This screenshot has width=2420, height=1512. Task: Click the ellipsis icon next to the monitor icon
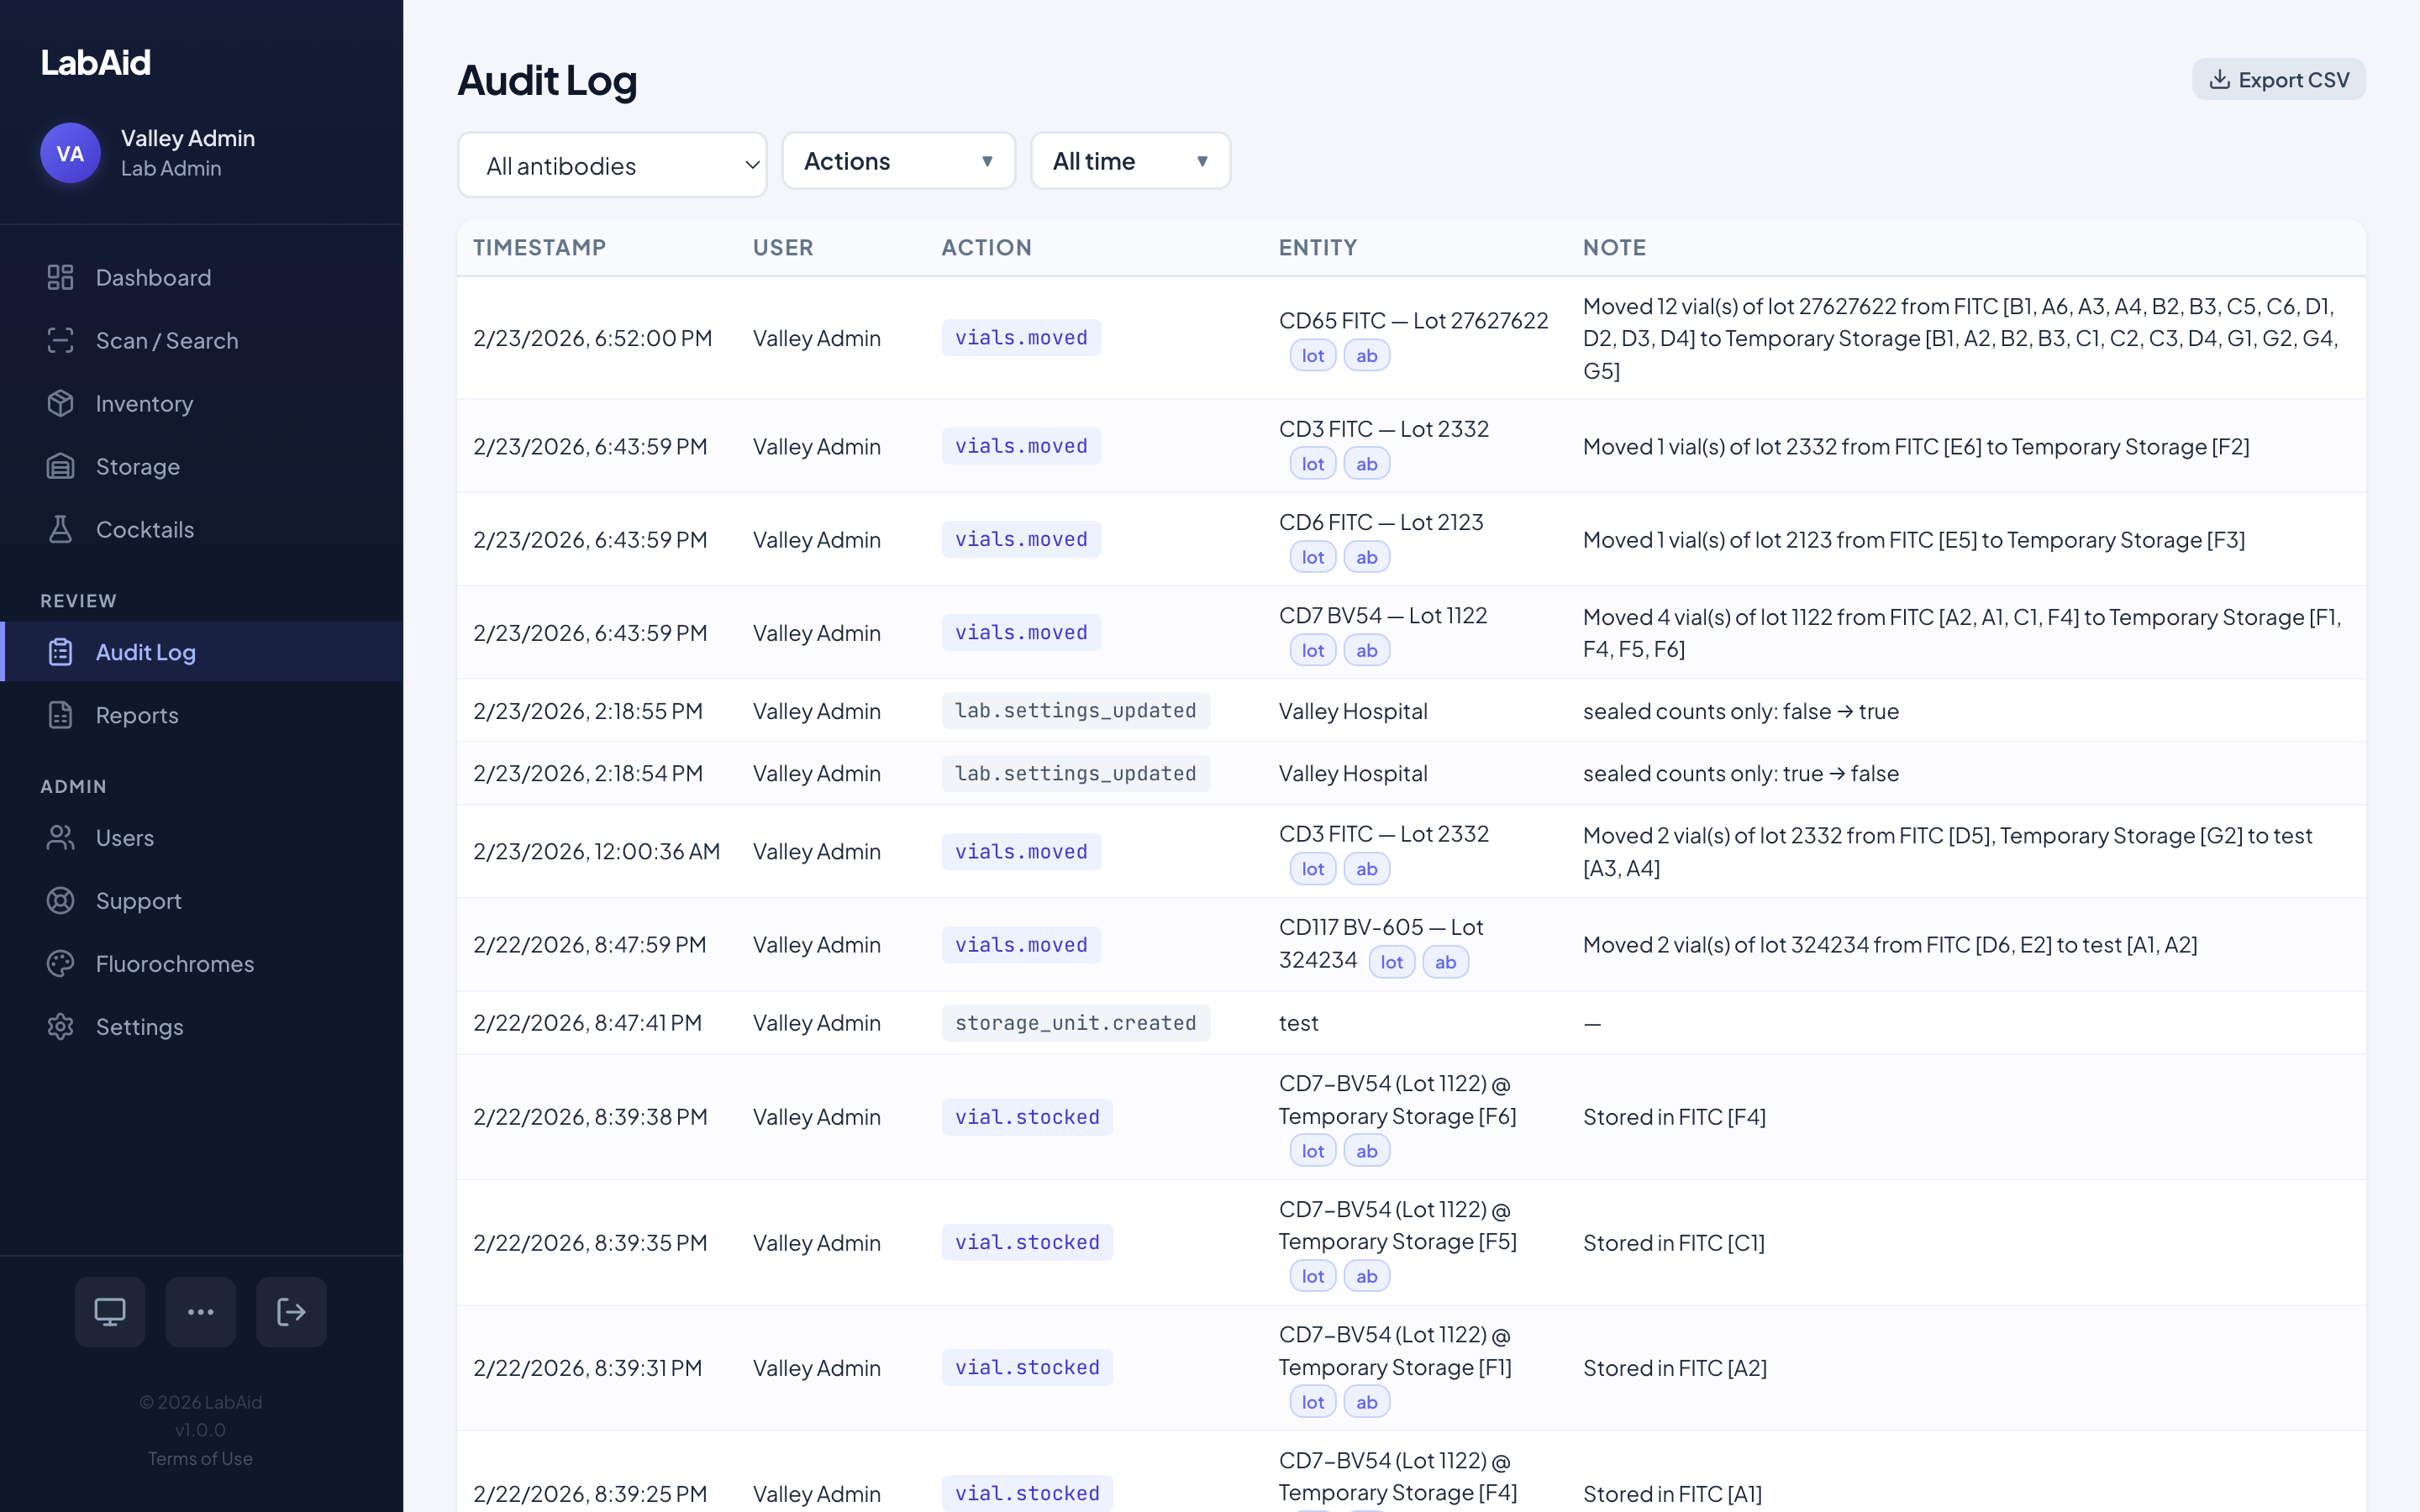click(200, 1311)
